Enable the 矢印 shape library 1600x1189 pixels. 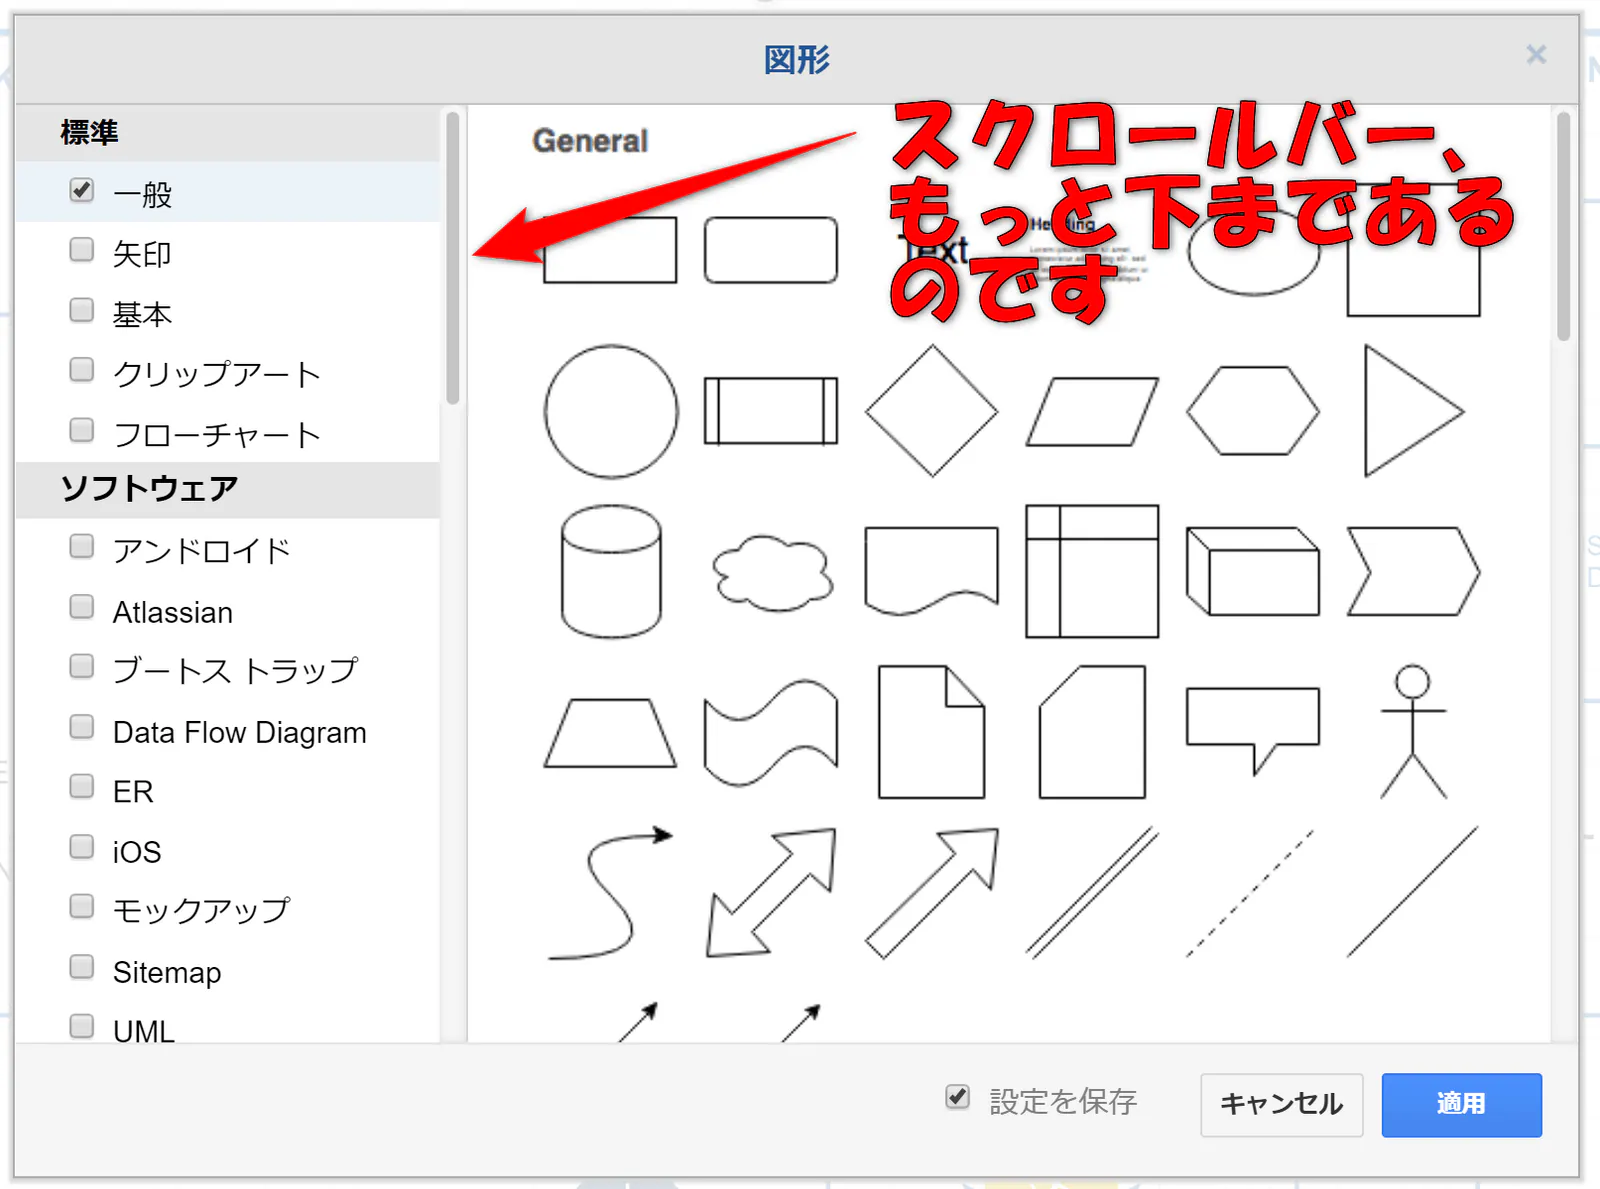[x=82, y=250]
